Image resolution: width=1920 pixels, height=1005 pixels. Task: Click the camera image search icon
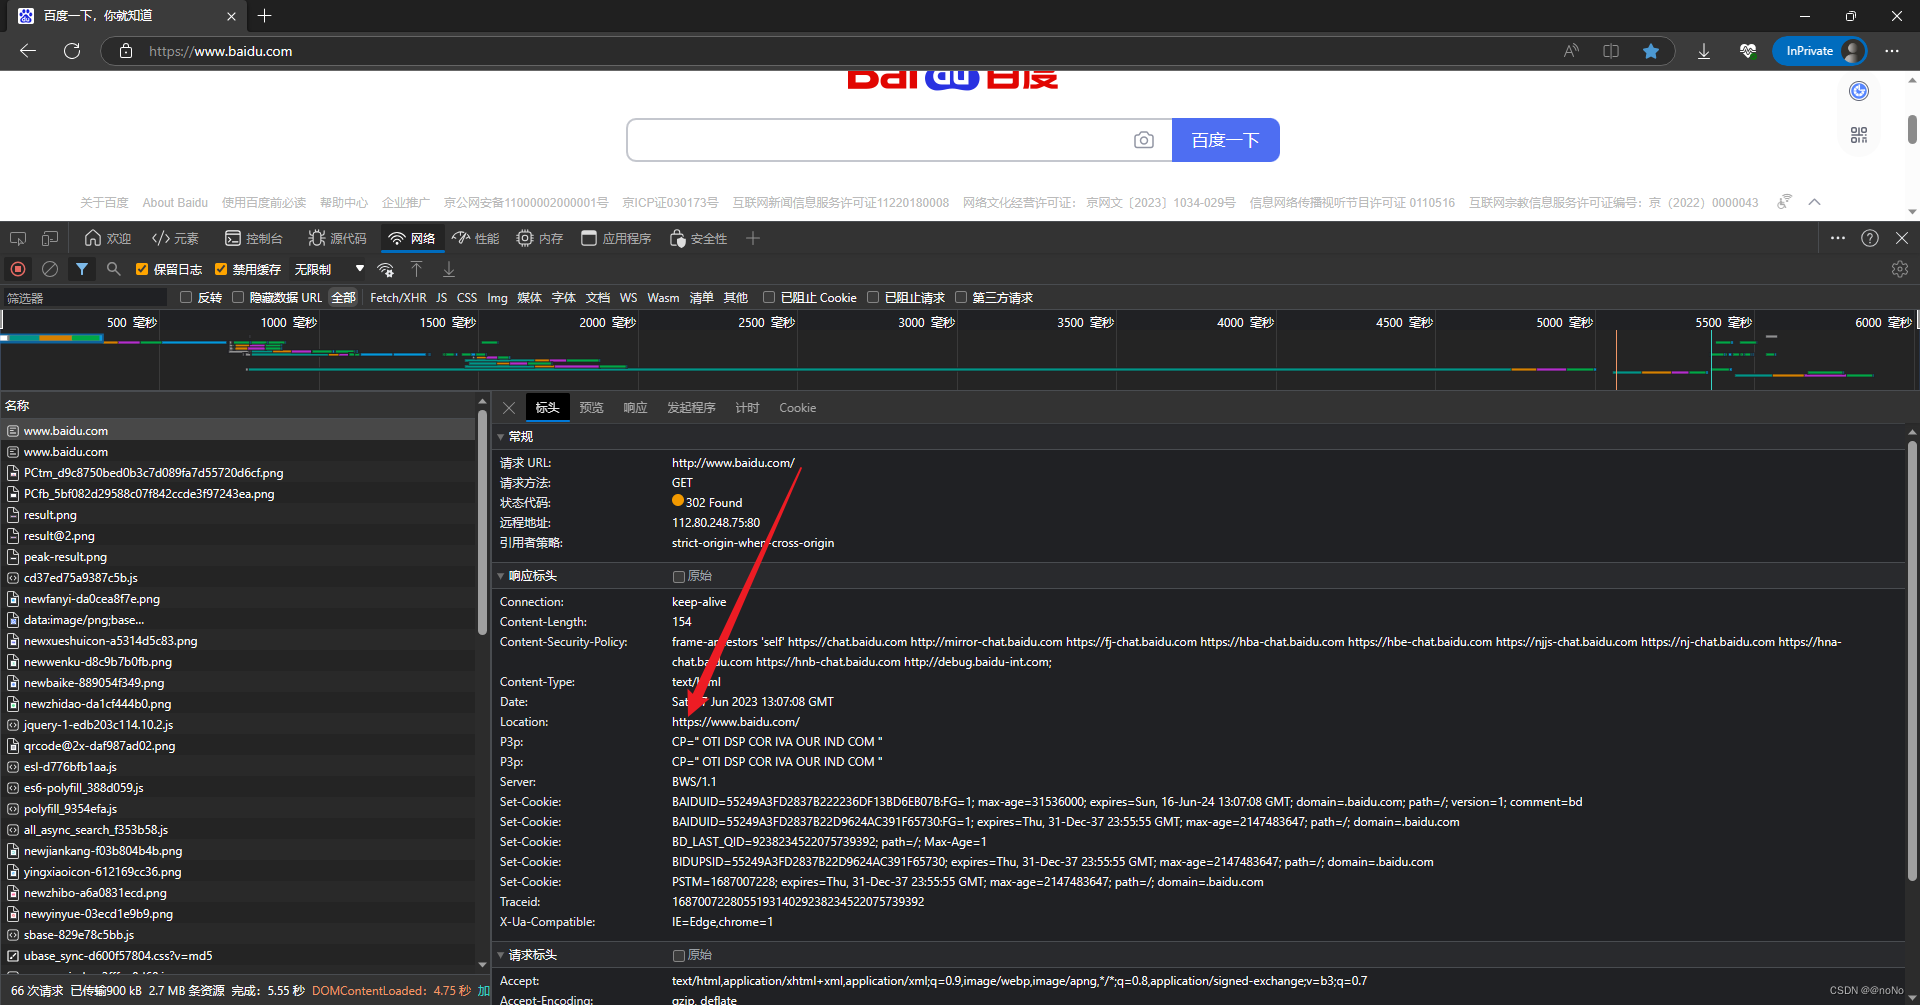(1144, 140)
